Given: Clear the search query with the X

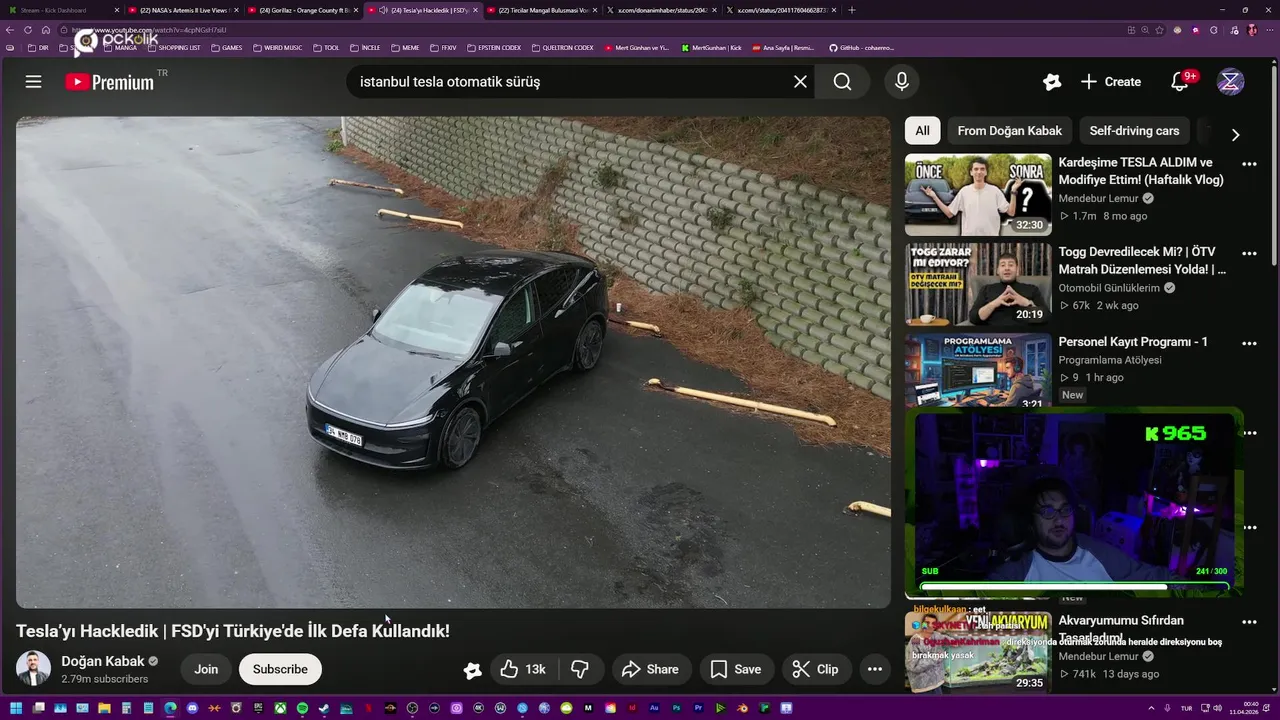Looking at the screenshot, I should (x=800, y=82).
